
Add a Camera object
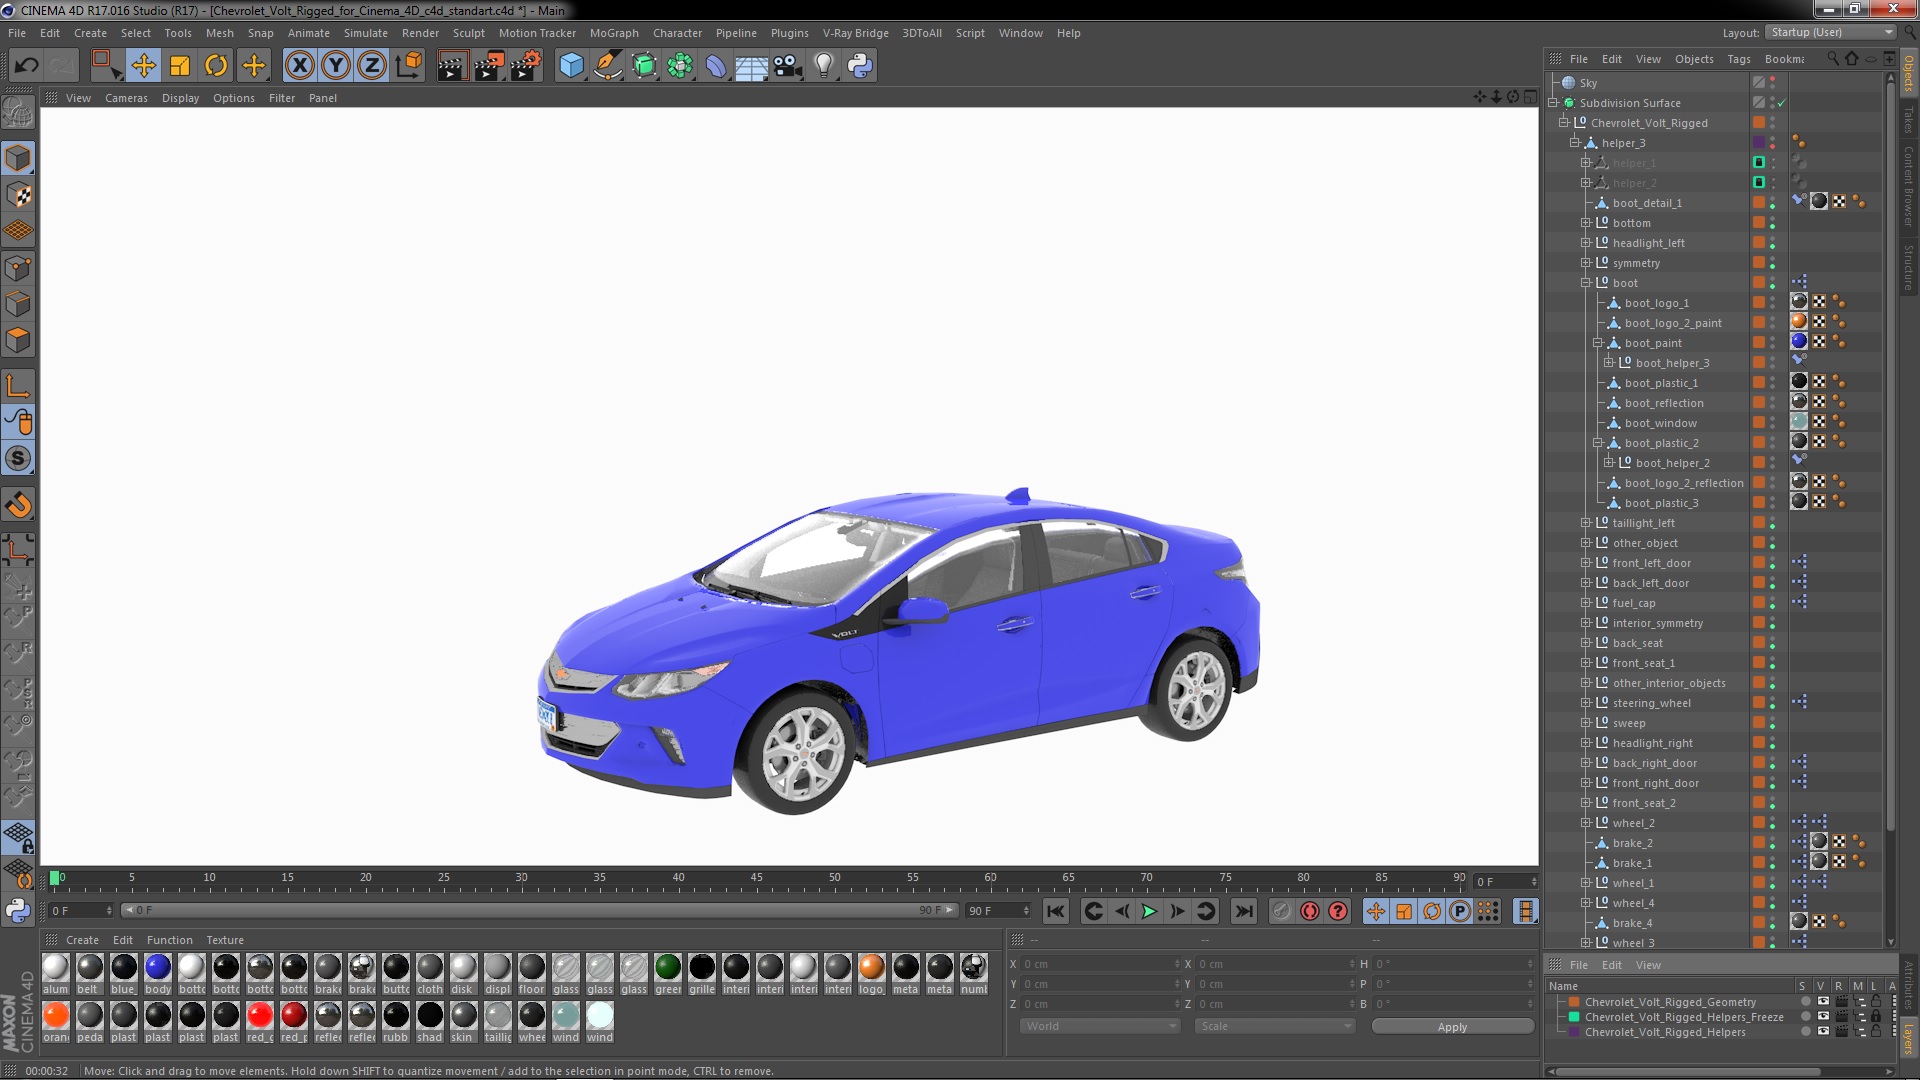click(x=788, y=66)
